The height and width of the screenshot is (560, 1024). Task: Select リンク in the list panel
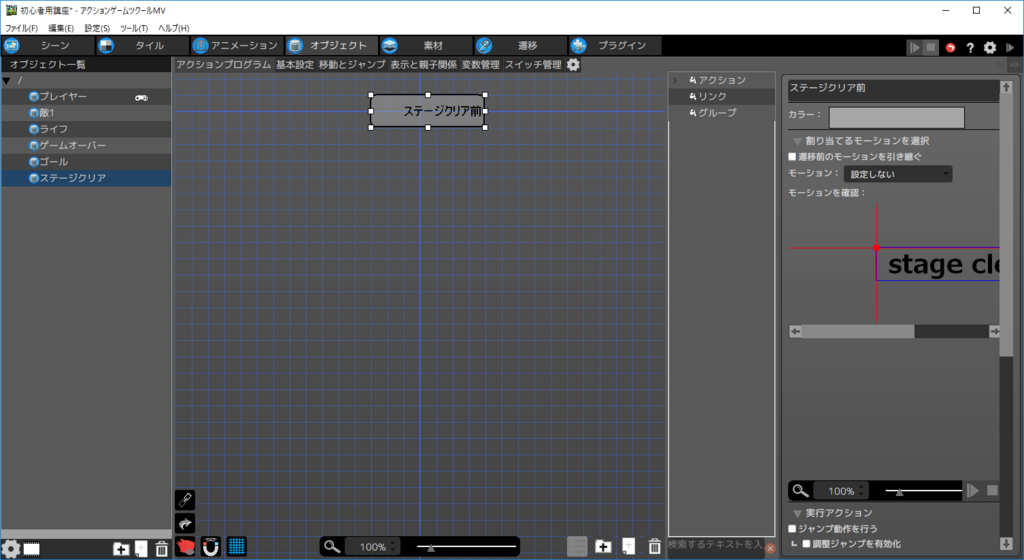pos(722,97)
